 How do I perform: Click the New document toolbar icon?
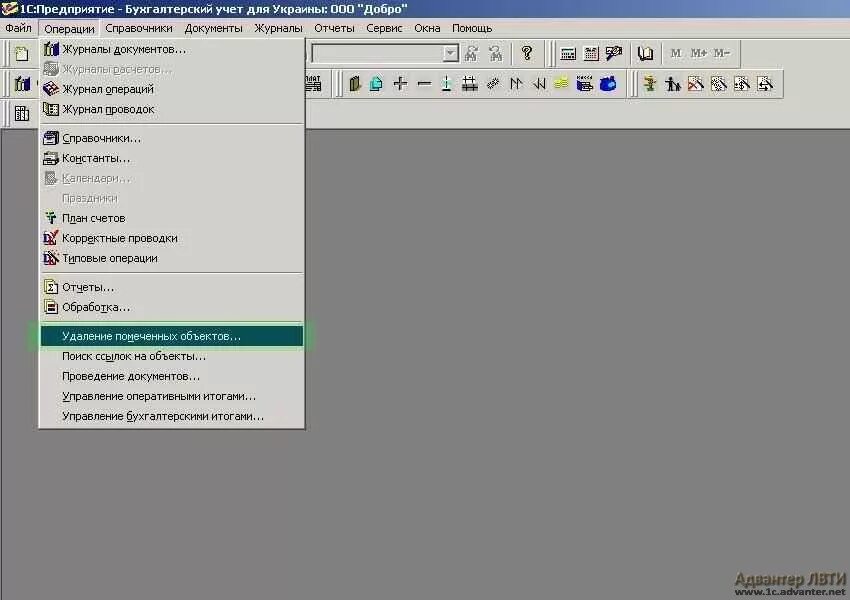pos(22,53)
